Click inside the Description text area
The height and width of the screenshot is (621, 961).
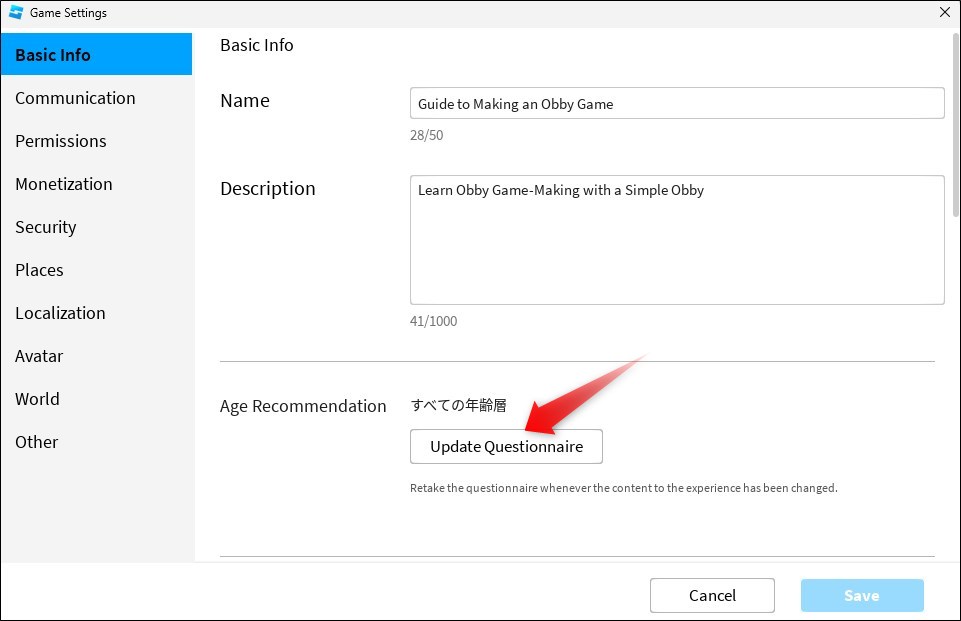click(x=677, y=240)
